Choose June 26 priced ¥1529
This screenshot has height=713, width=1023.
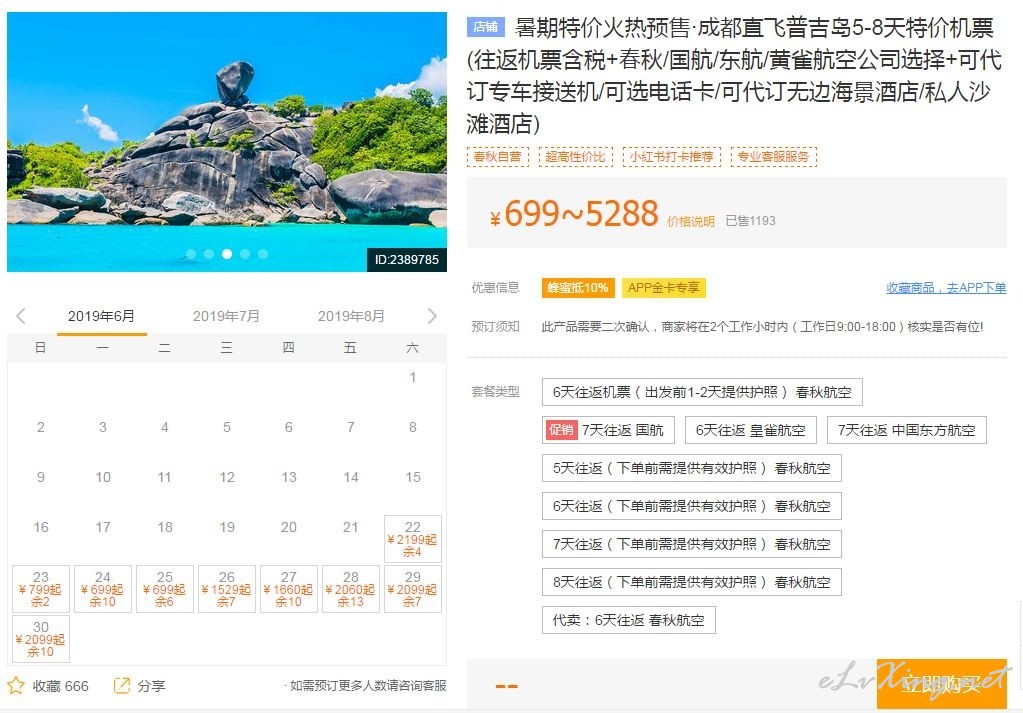[x=226, y=589]
